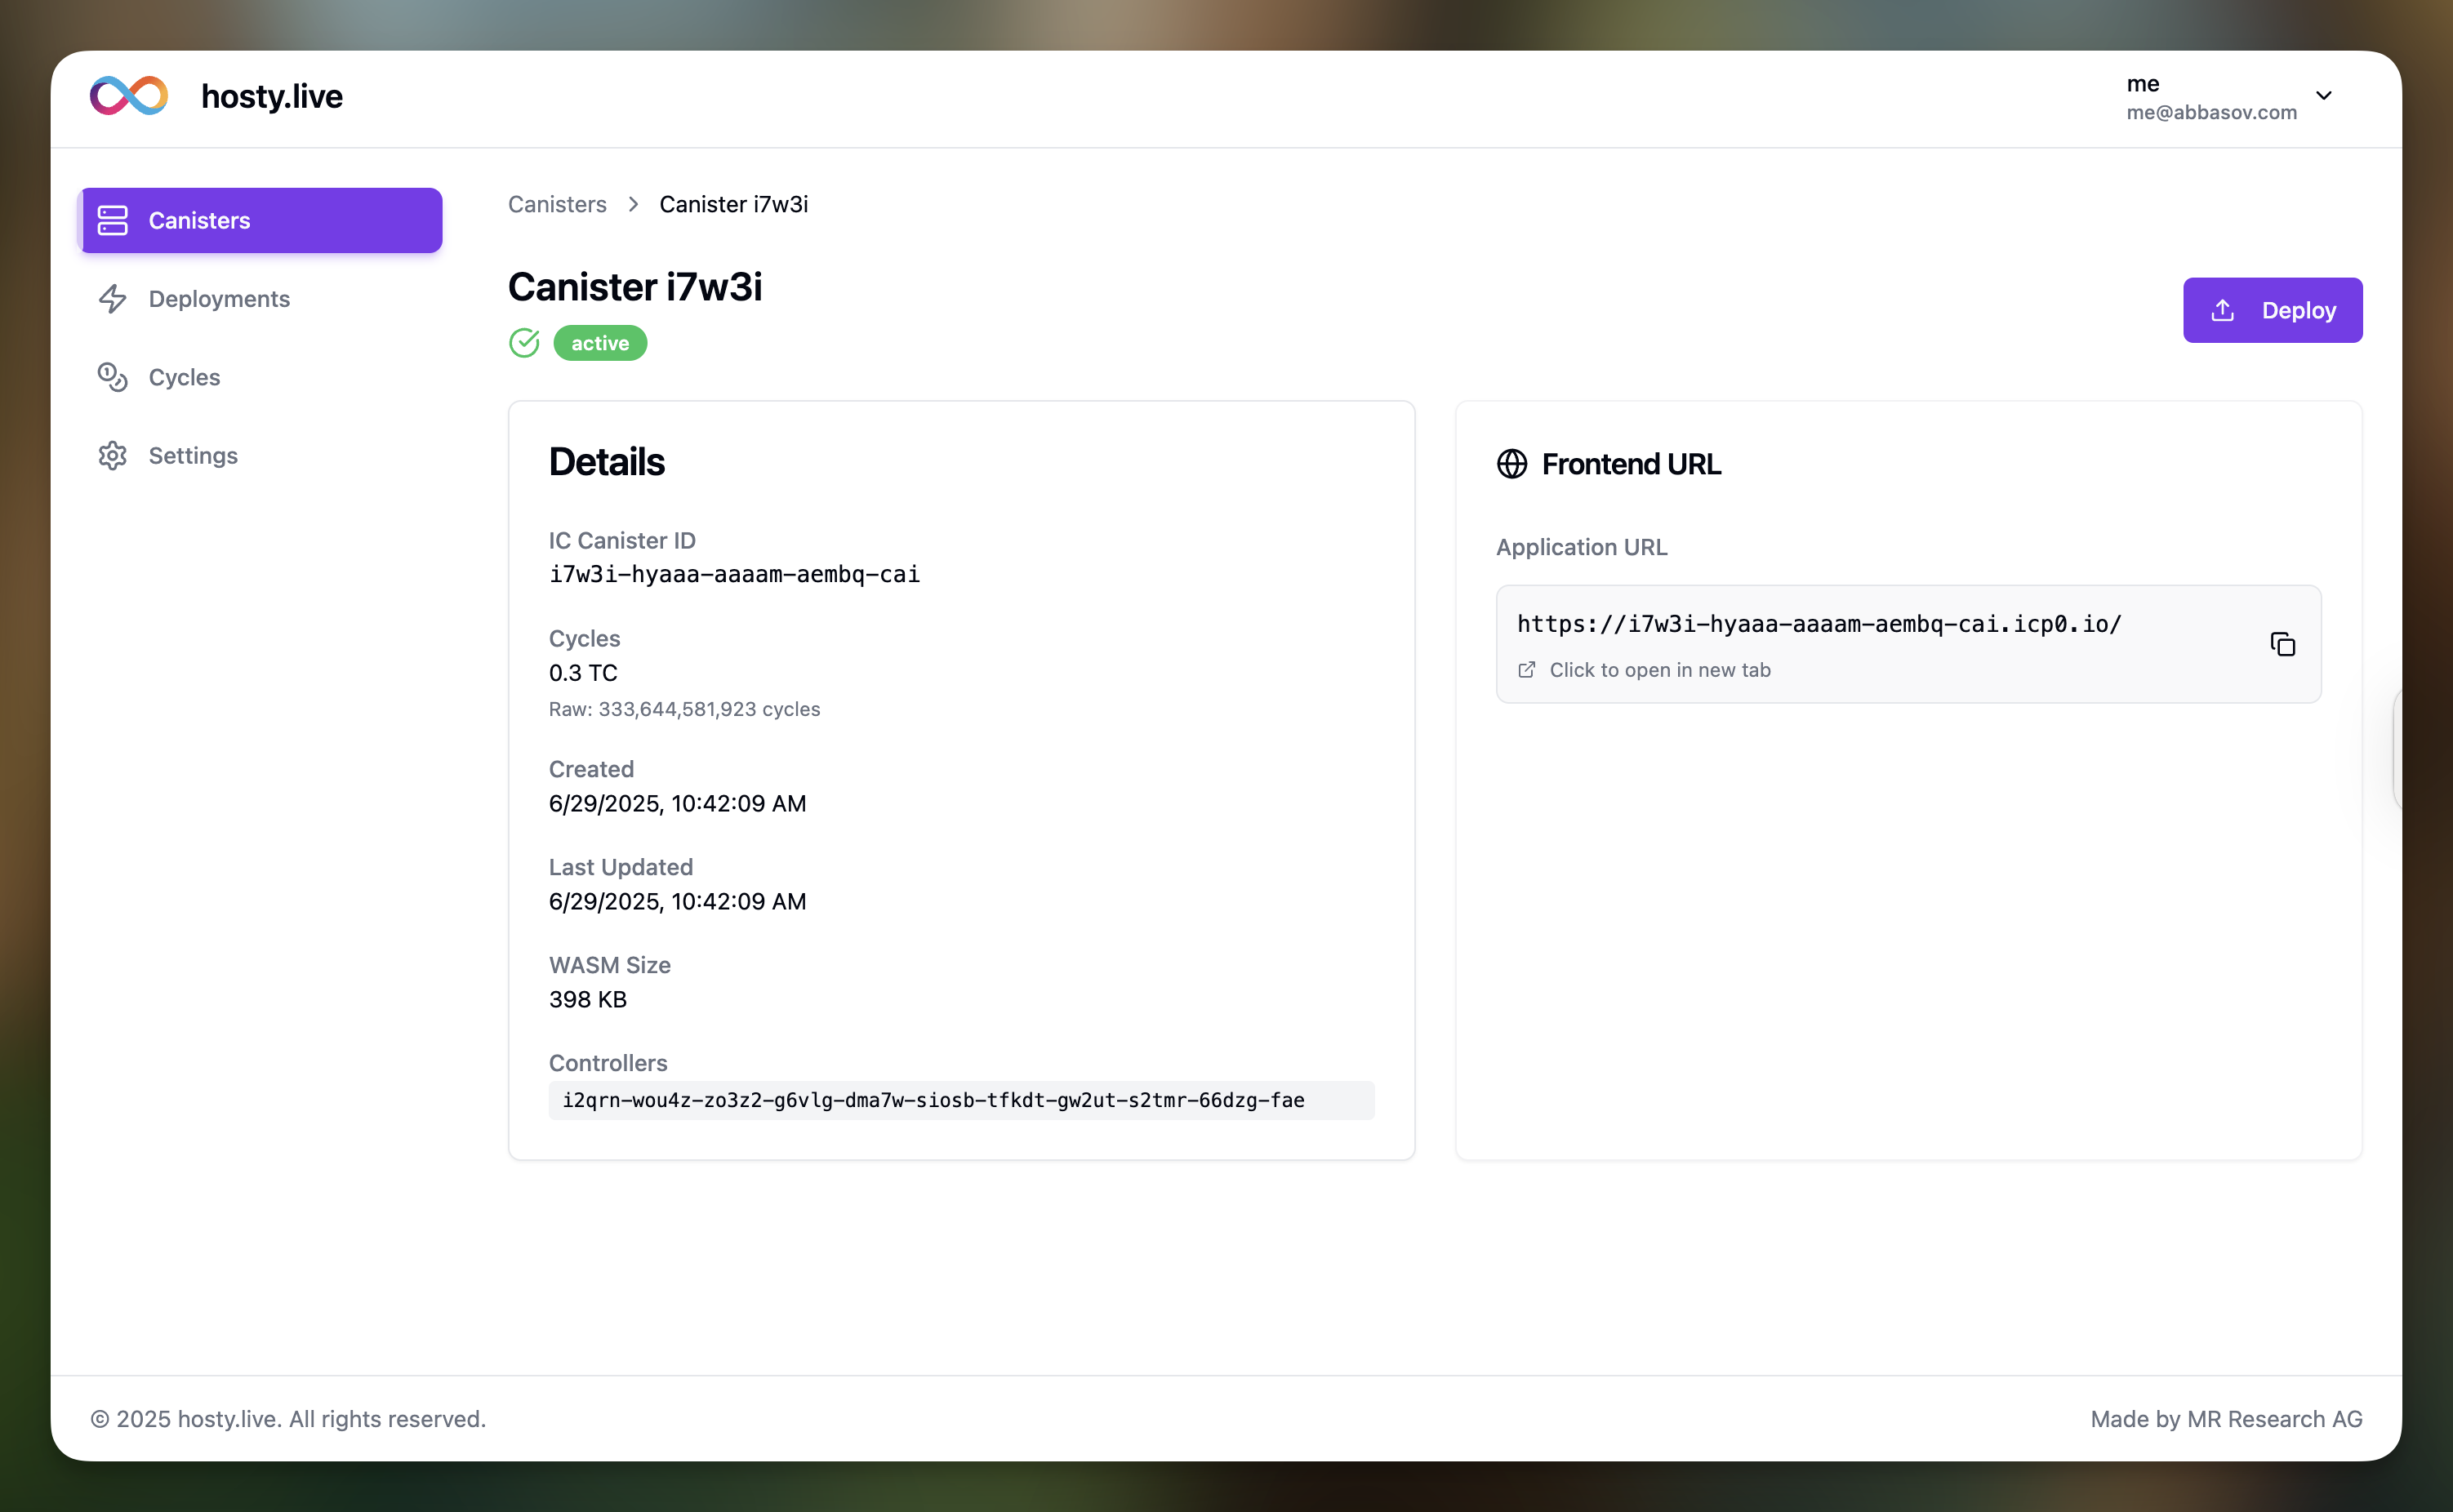Image resolution: width=2453 pixels, height=1512 pixels.
Task: Go to Cycles in the sidebar
Action: pyautogui.click(x=184, y=377)
